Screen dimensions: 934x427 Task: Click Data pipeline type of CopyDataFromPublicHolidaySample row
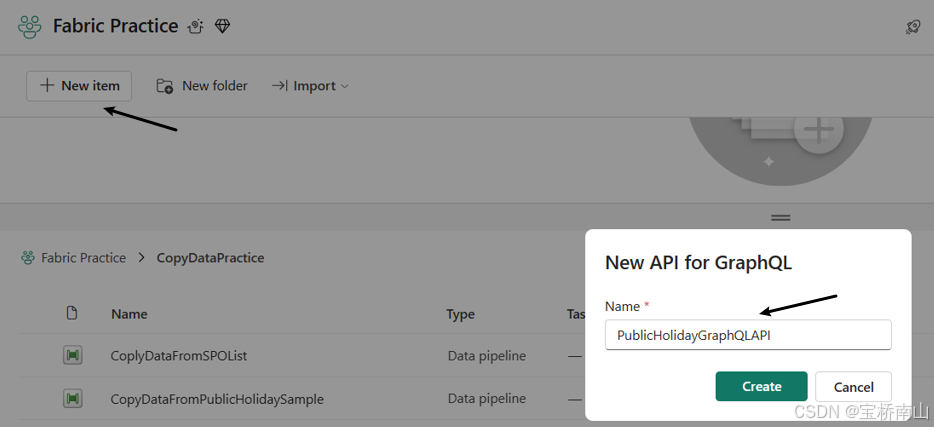click(x=487, y=398)
